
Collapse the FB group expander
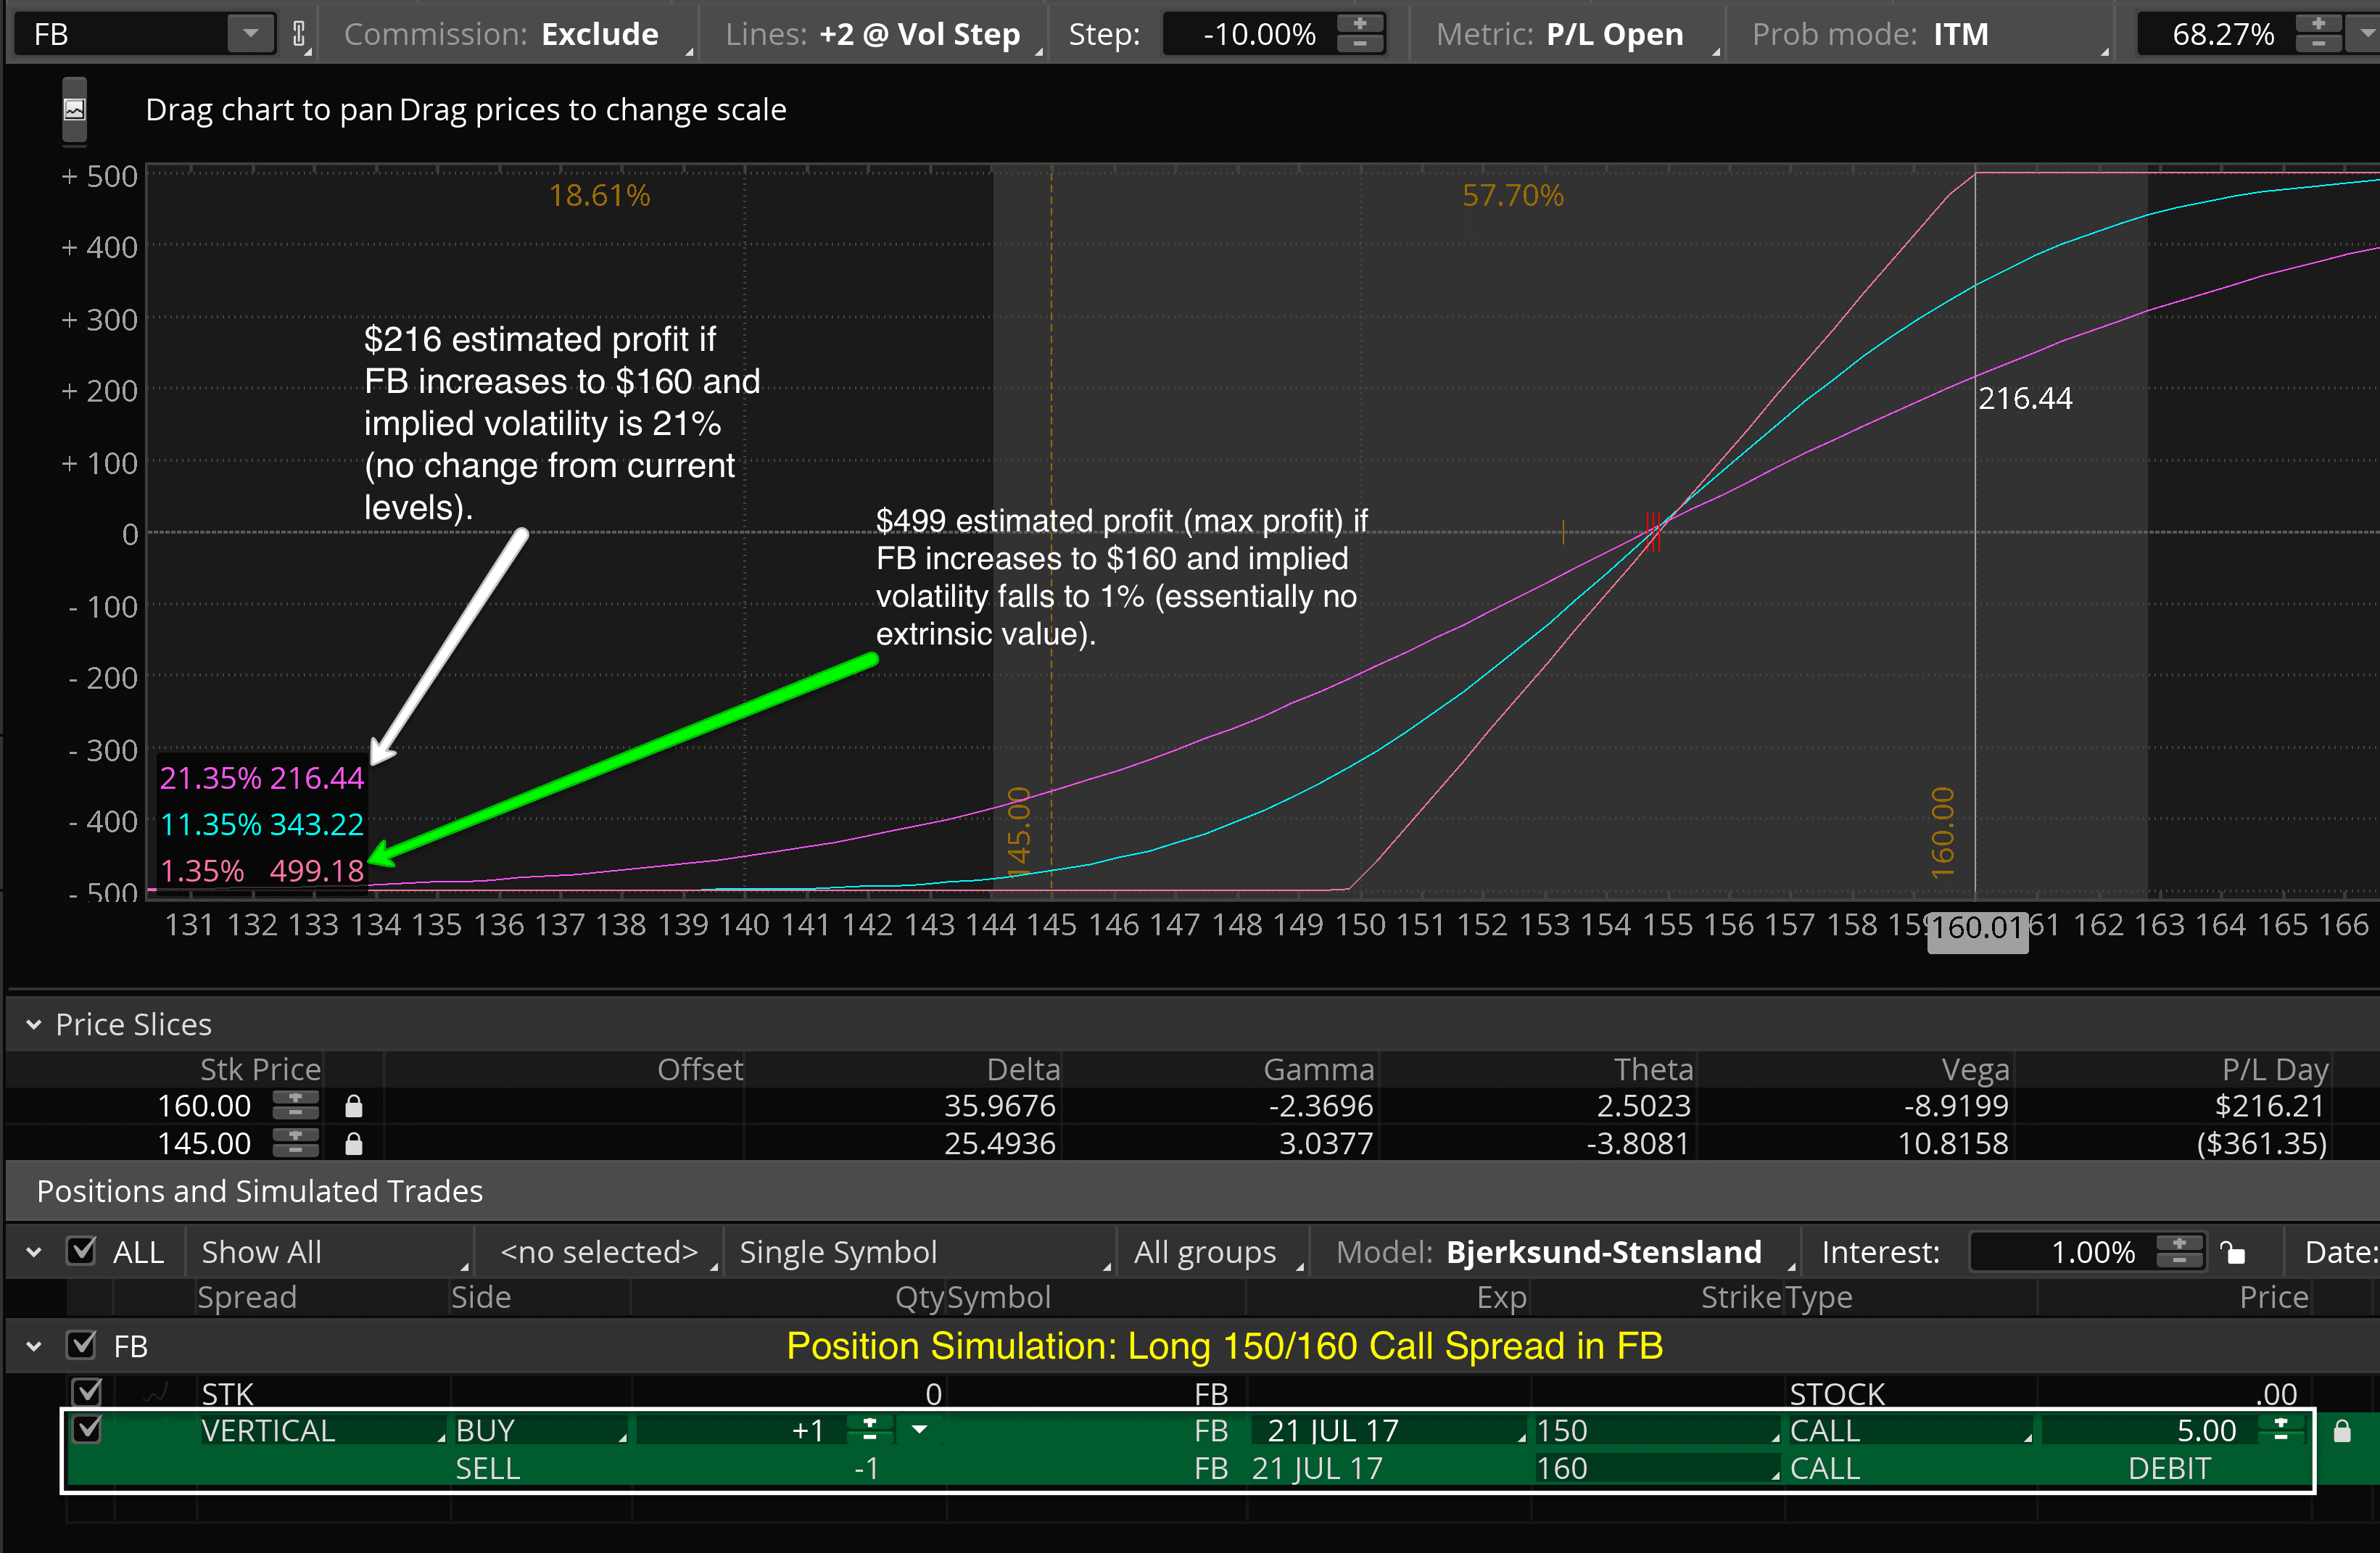34,1346
